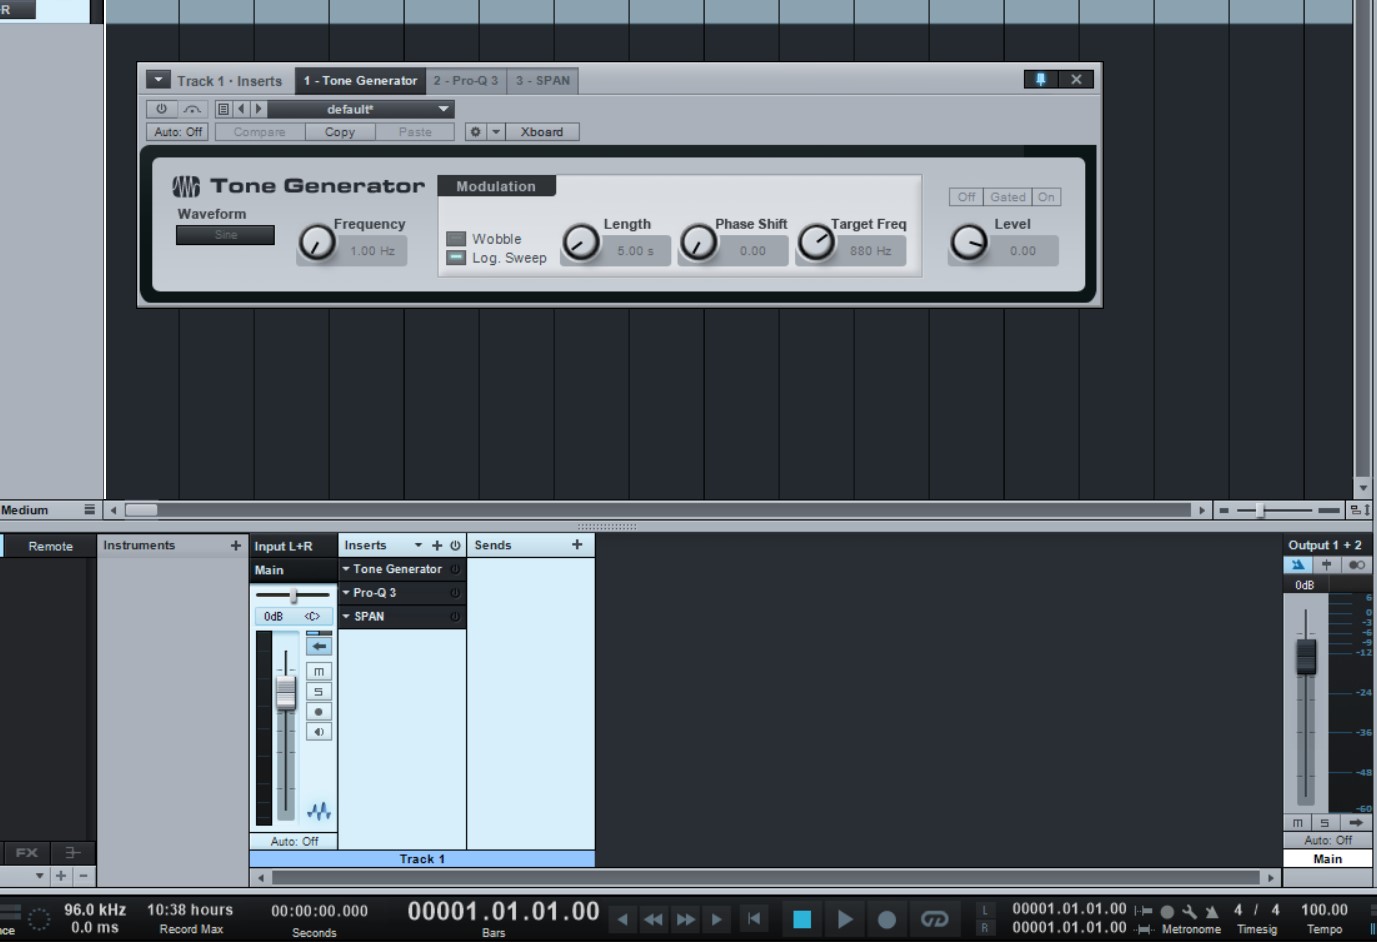Switch to the 3 - SPAN tab
Image resolution: width=1377 pixels, height=942 pixels.
click(543, 80)
